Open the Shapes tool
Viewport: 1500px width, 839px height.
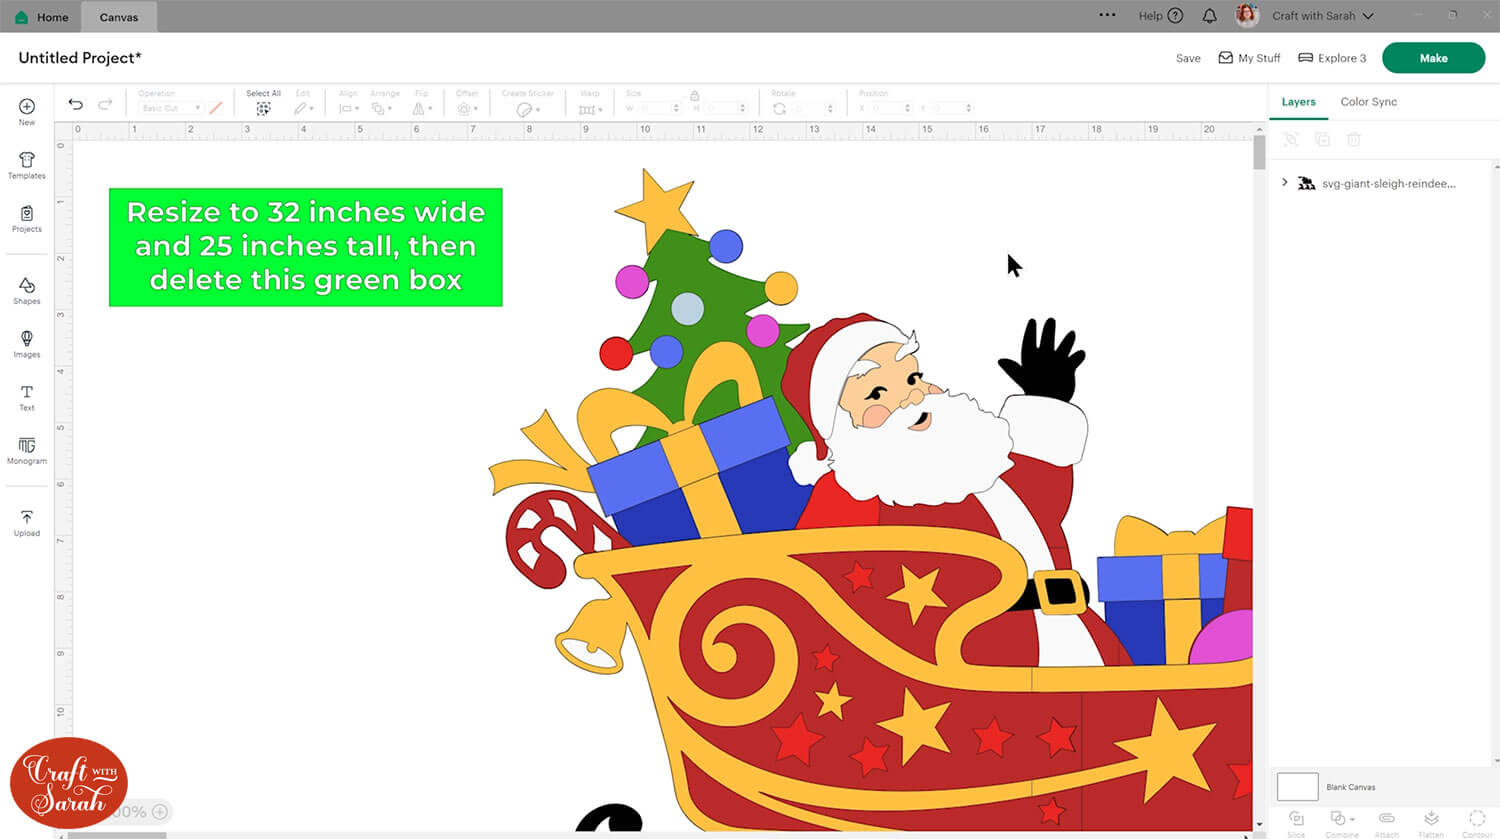[x=27, y=291]
